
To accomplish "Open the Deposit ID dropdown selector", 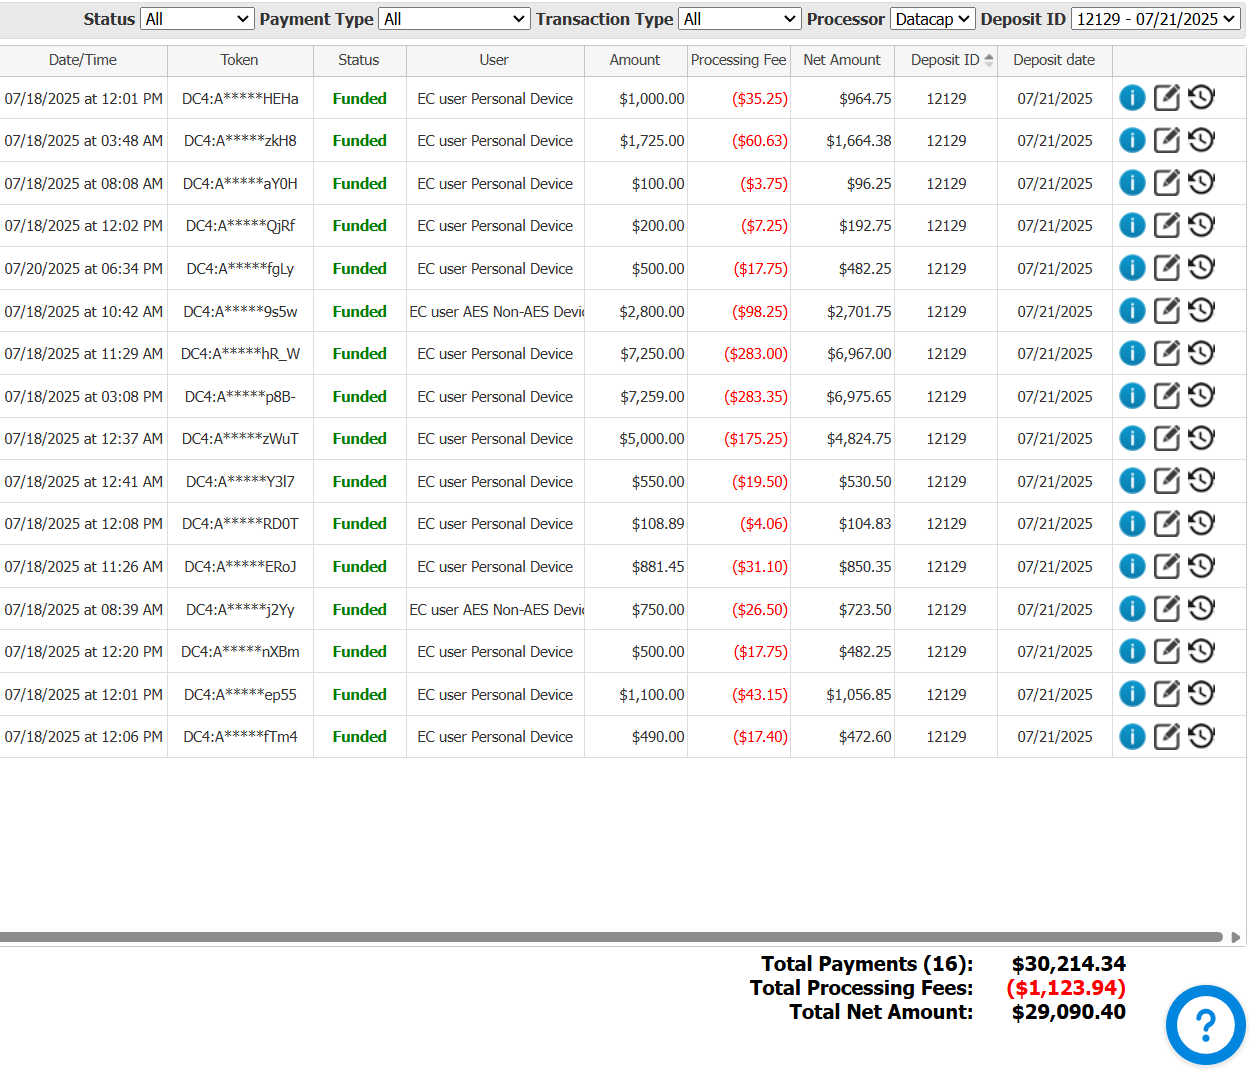I will 1155,19.
